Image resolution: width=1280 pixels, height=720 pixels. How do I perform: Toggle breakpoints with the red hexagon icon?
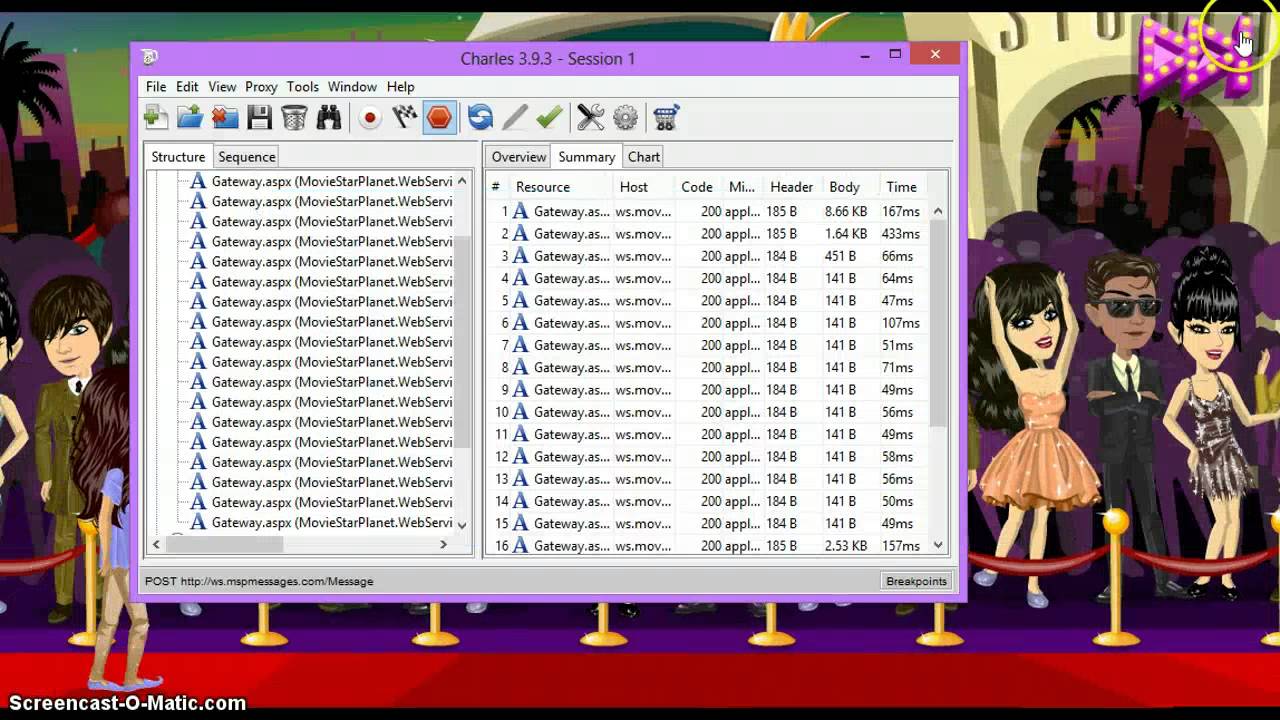tap(439, 118)
